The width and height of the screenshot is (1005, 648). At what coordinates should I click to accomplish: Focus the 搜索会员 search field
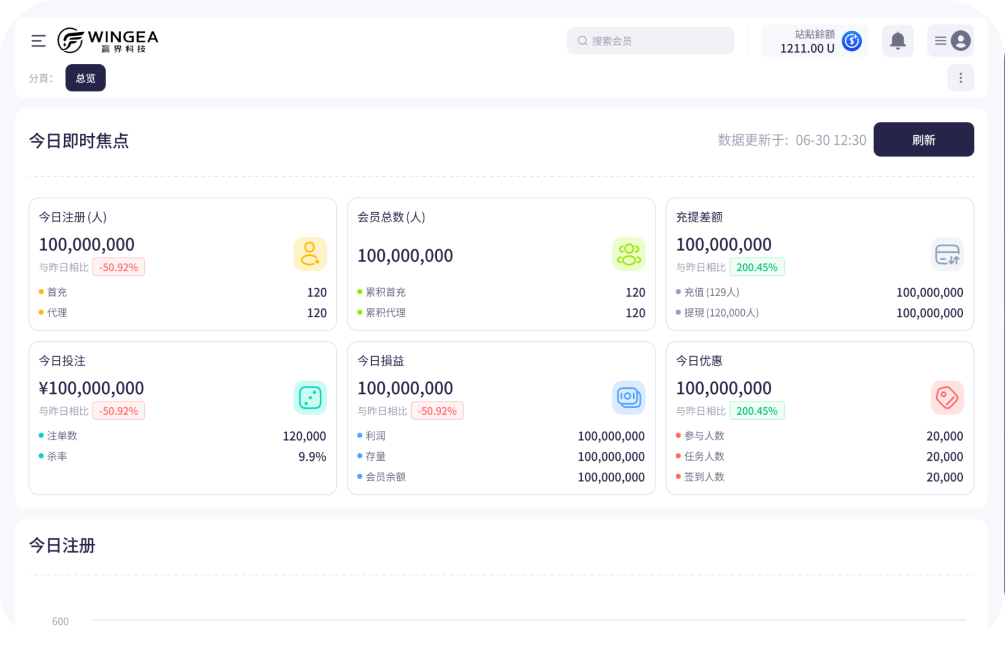tap(650, 41)
